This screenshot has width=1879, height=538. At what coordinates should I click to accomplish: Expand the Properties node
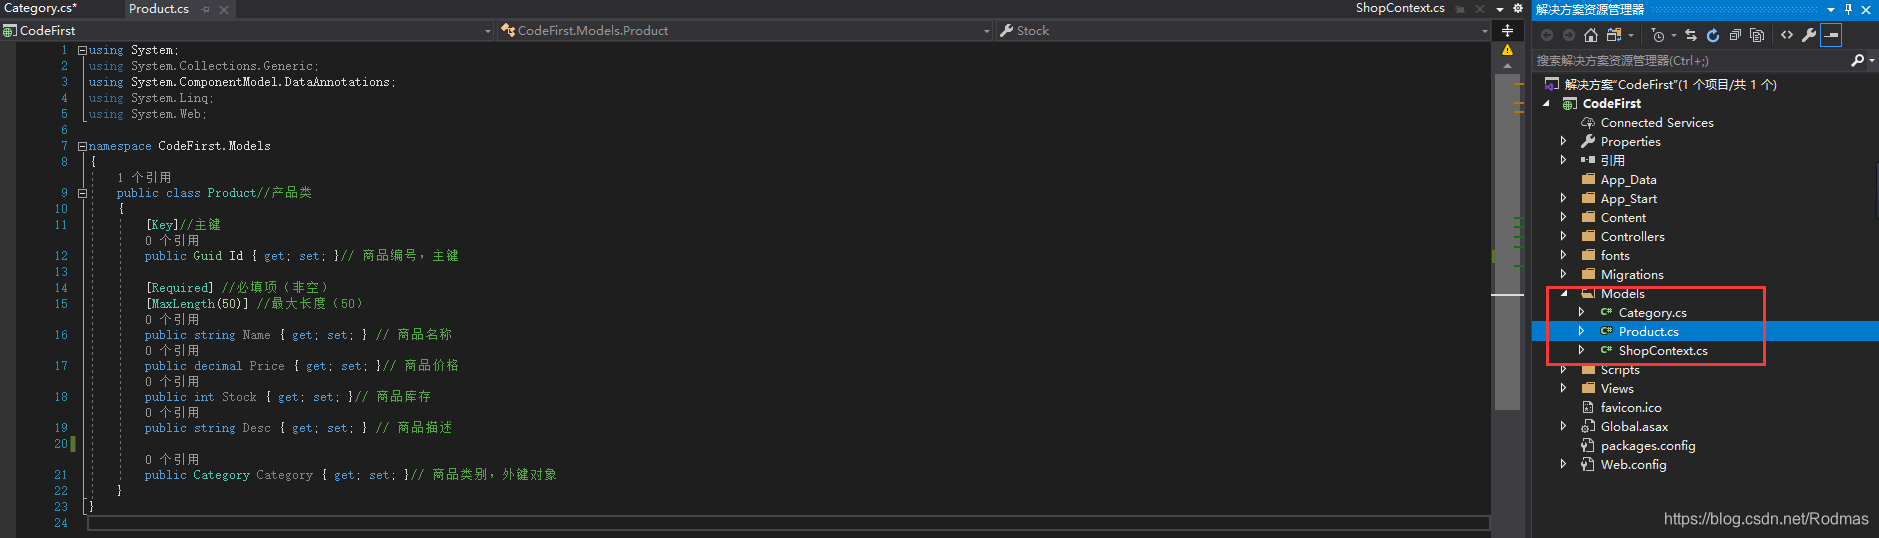[x=1564, y=141]
